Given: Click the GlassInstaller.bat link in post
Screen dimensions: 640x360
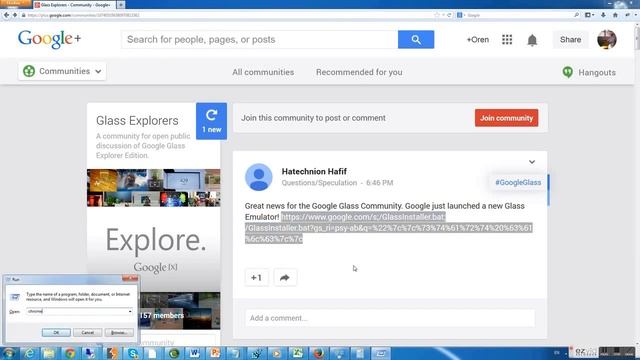Looking at the screenshot, I should 389,228.
